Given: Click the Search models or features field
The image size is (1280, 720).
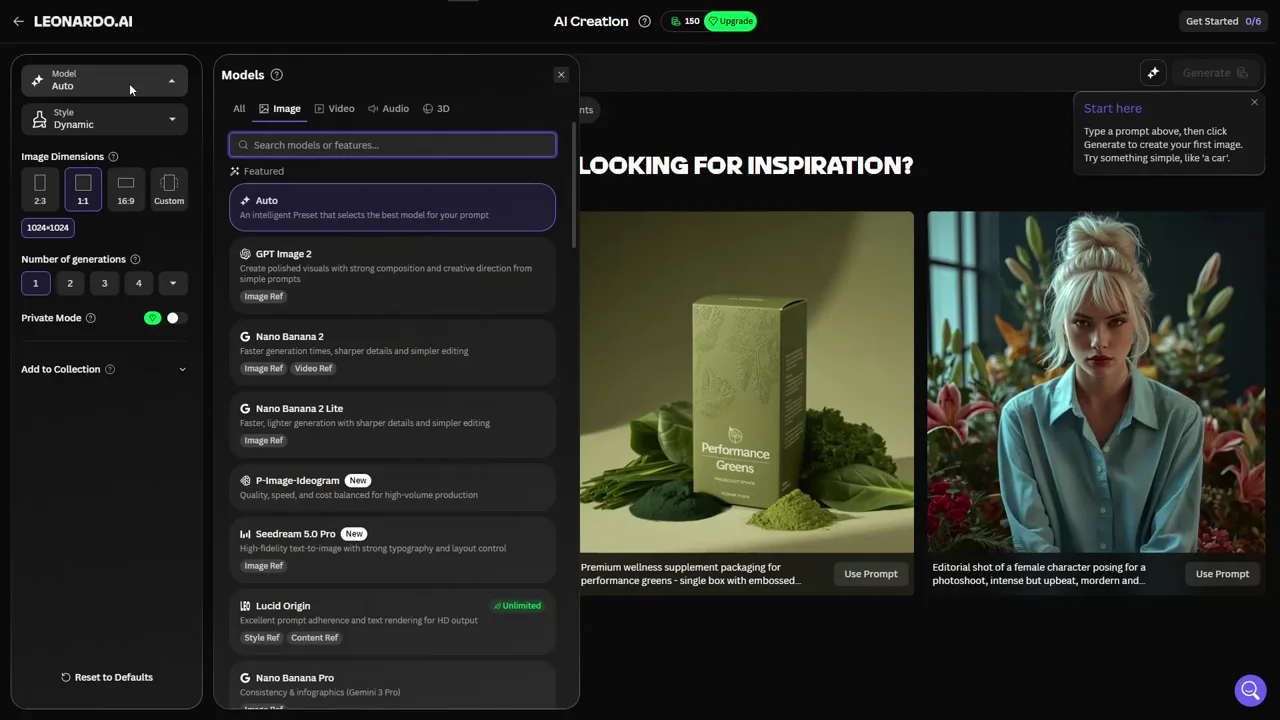Looking at the screenshot, I should point(392,145).
